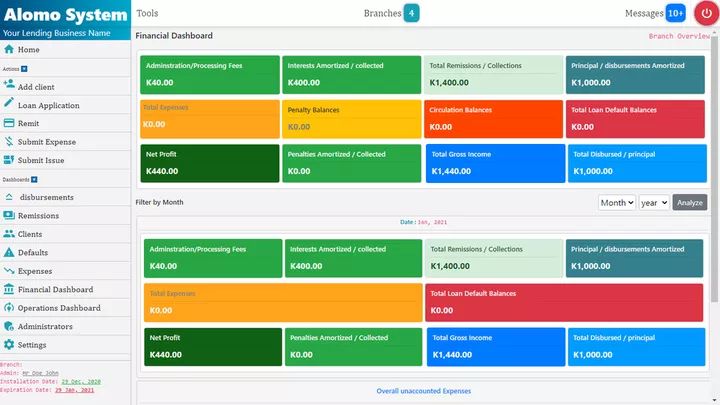
Task: Click the disbursements icon in sidebar
Action: click(9, 197)
